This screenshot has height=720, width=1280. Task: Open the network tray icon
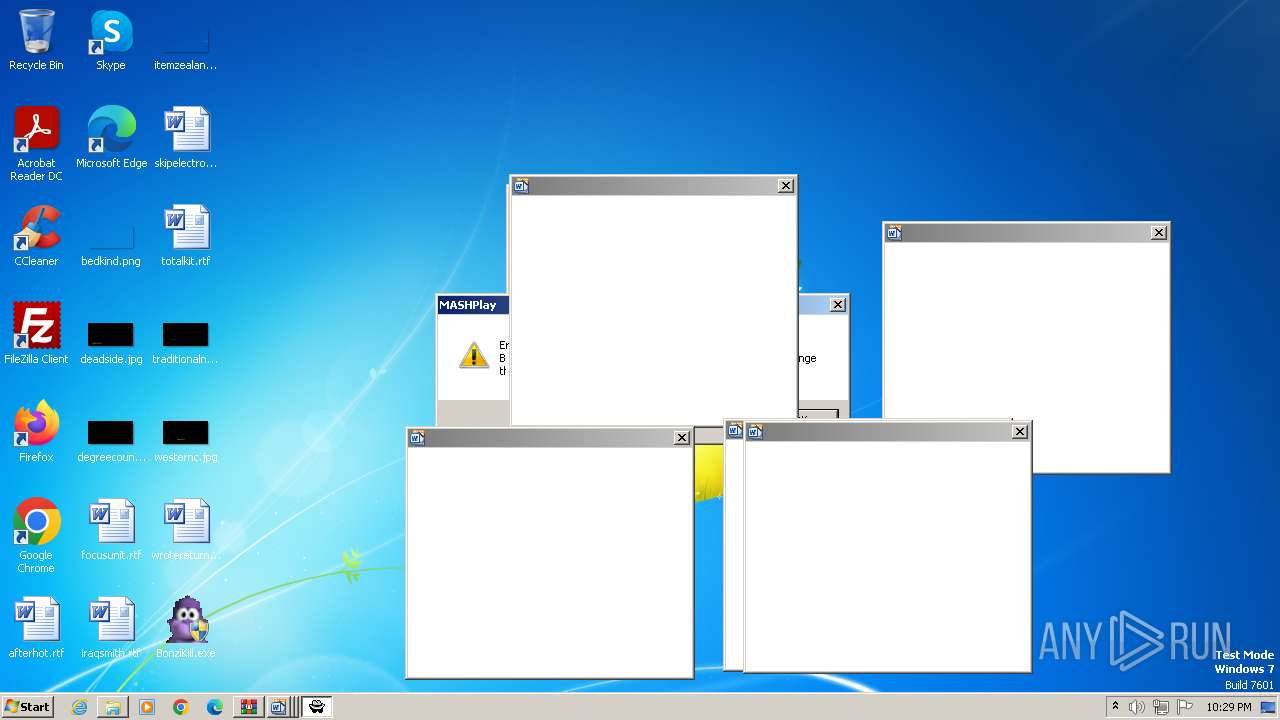1161,707
